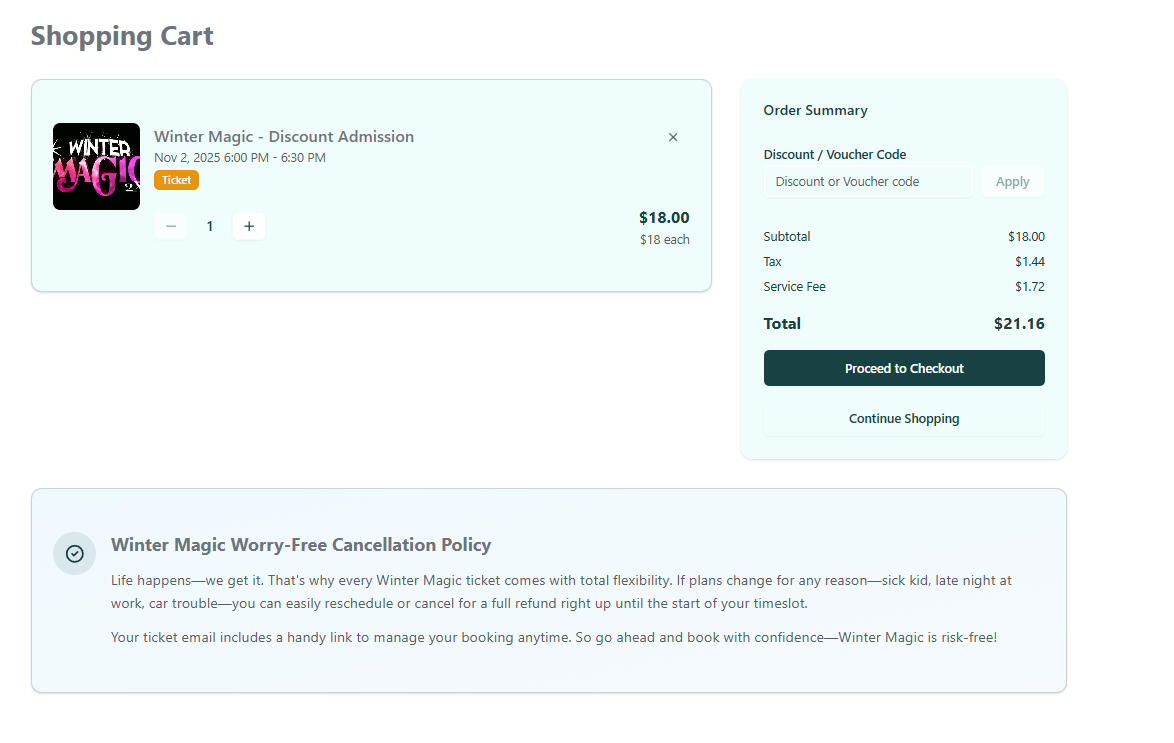Click the Service Fee label
The width and height of the screenshot is (1174, 743).
click(x=794, y=287)
